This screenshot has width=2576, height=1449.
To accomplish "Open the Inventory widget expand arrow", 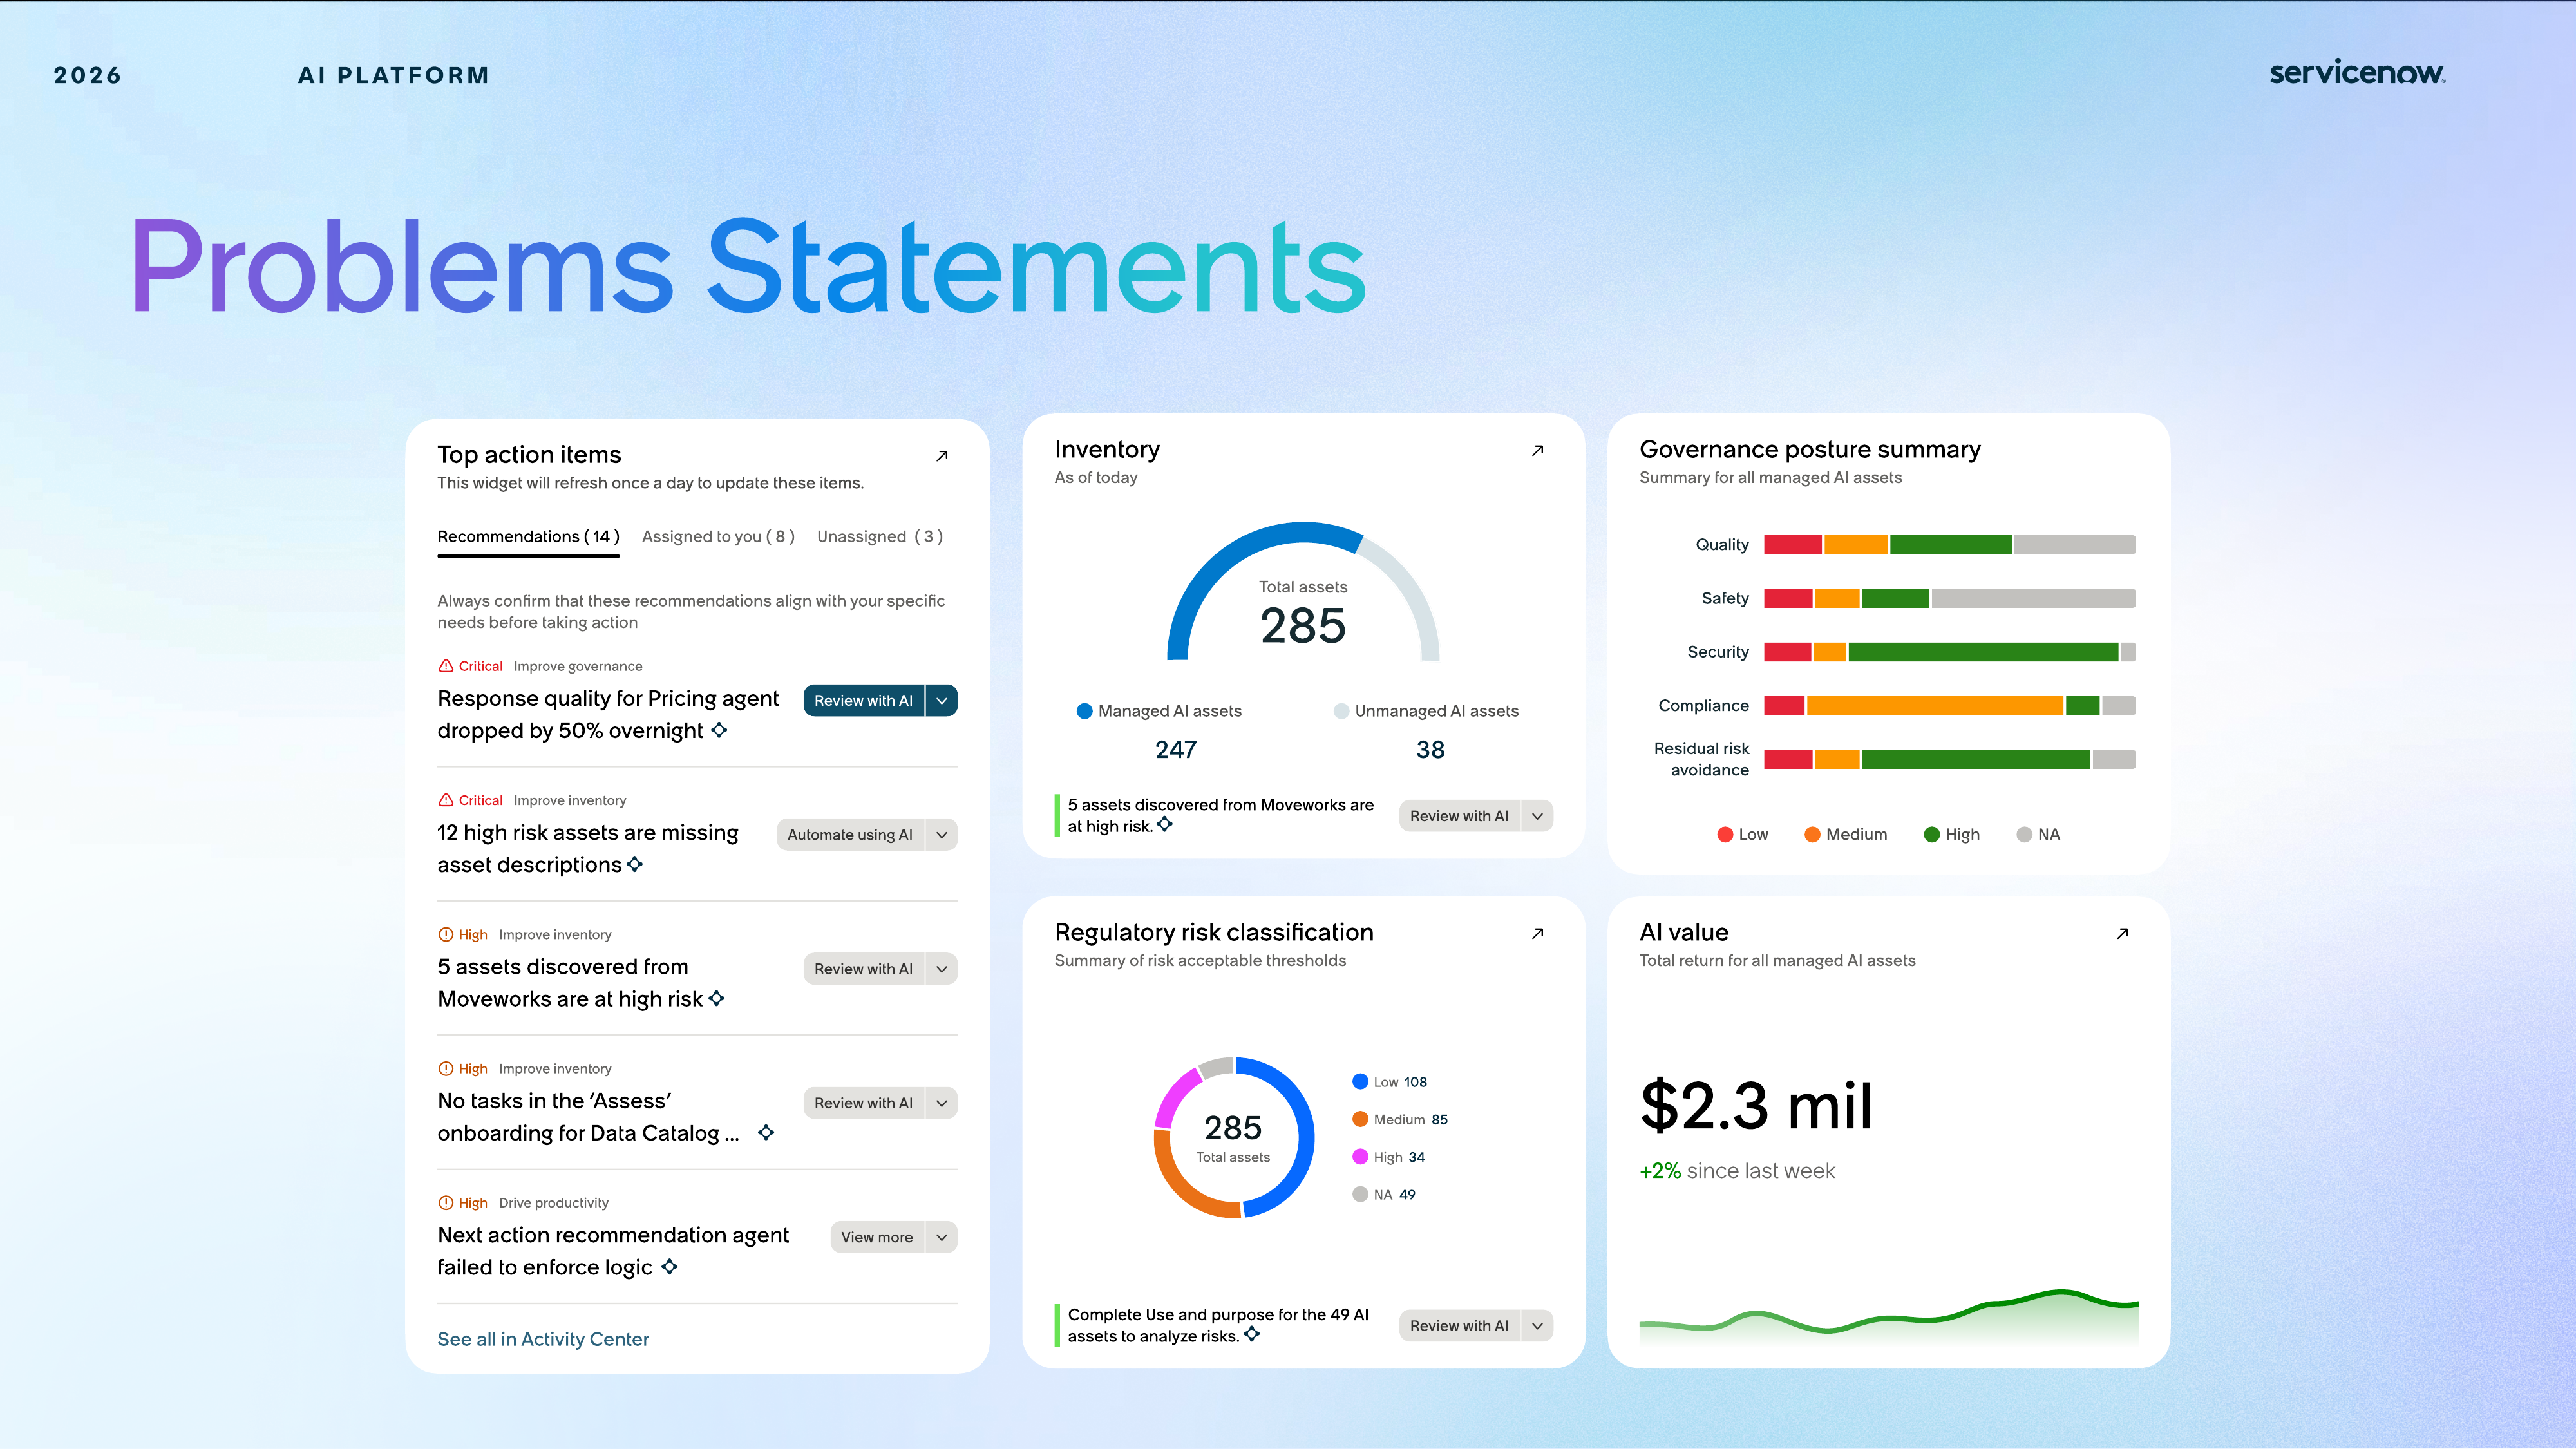I will (x=1537, y=451).
